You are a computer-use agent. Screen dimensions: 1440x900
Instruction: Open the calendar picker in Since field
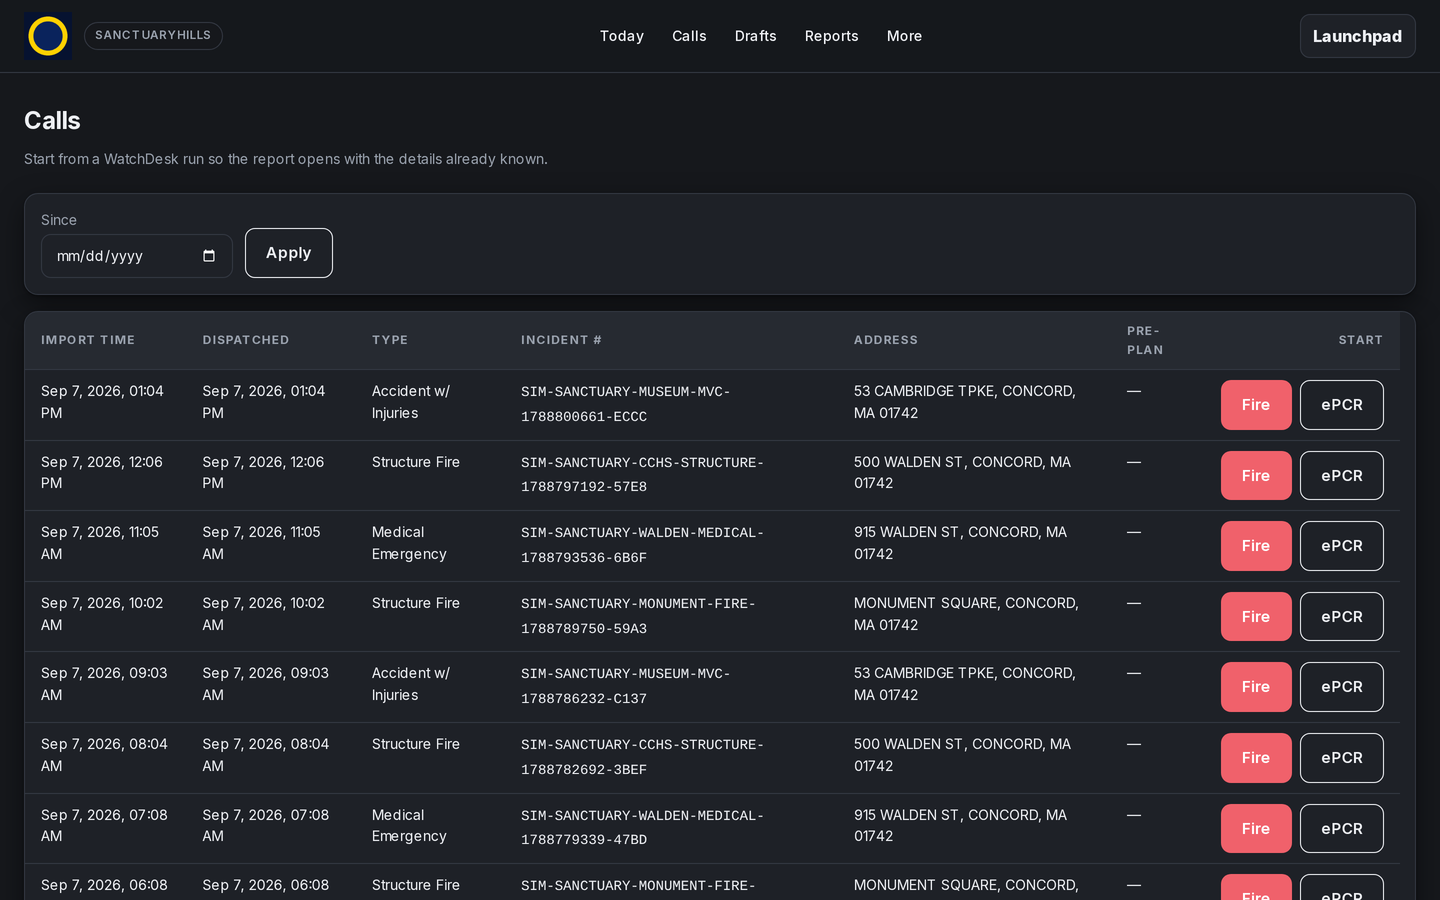click(x=209, y=256)
